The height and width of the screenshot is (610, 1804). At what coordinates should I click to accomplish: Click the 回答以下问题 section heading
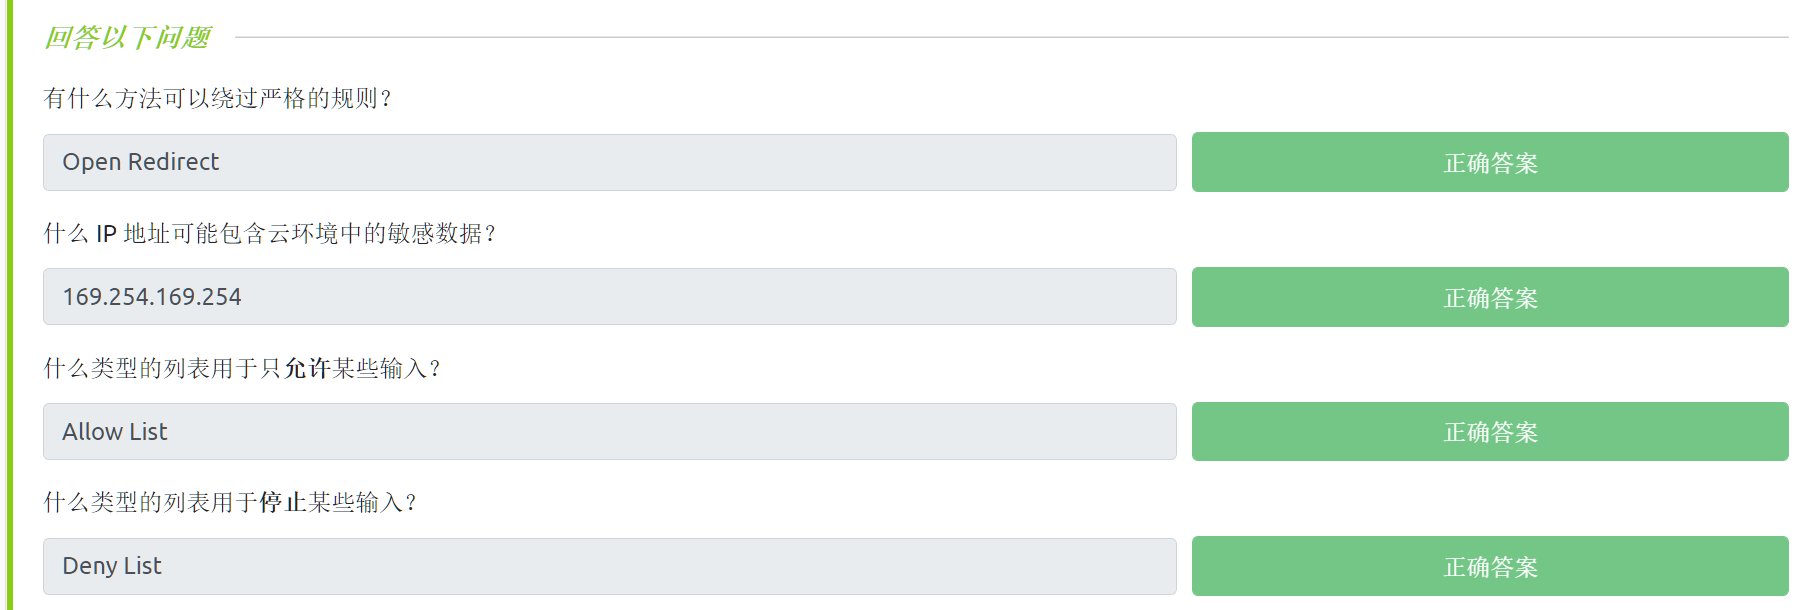click(x=127, y=38)
